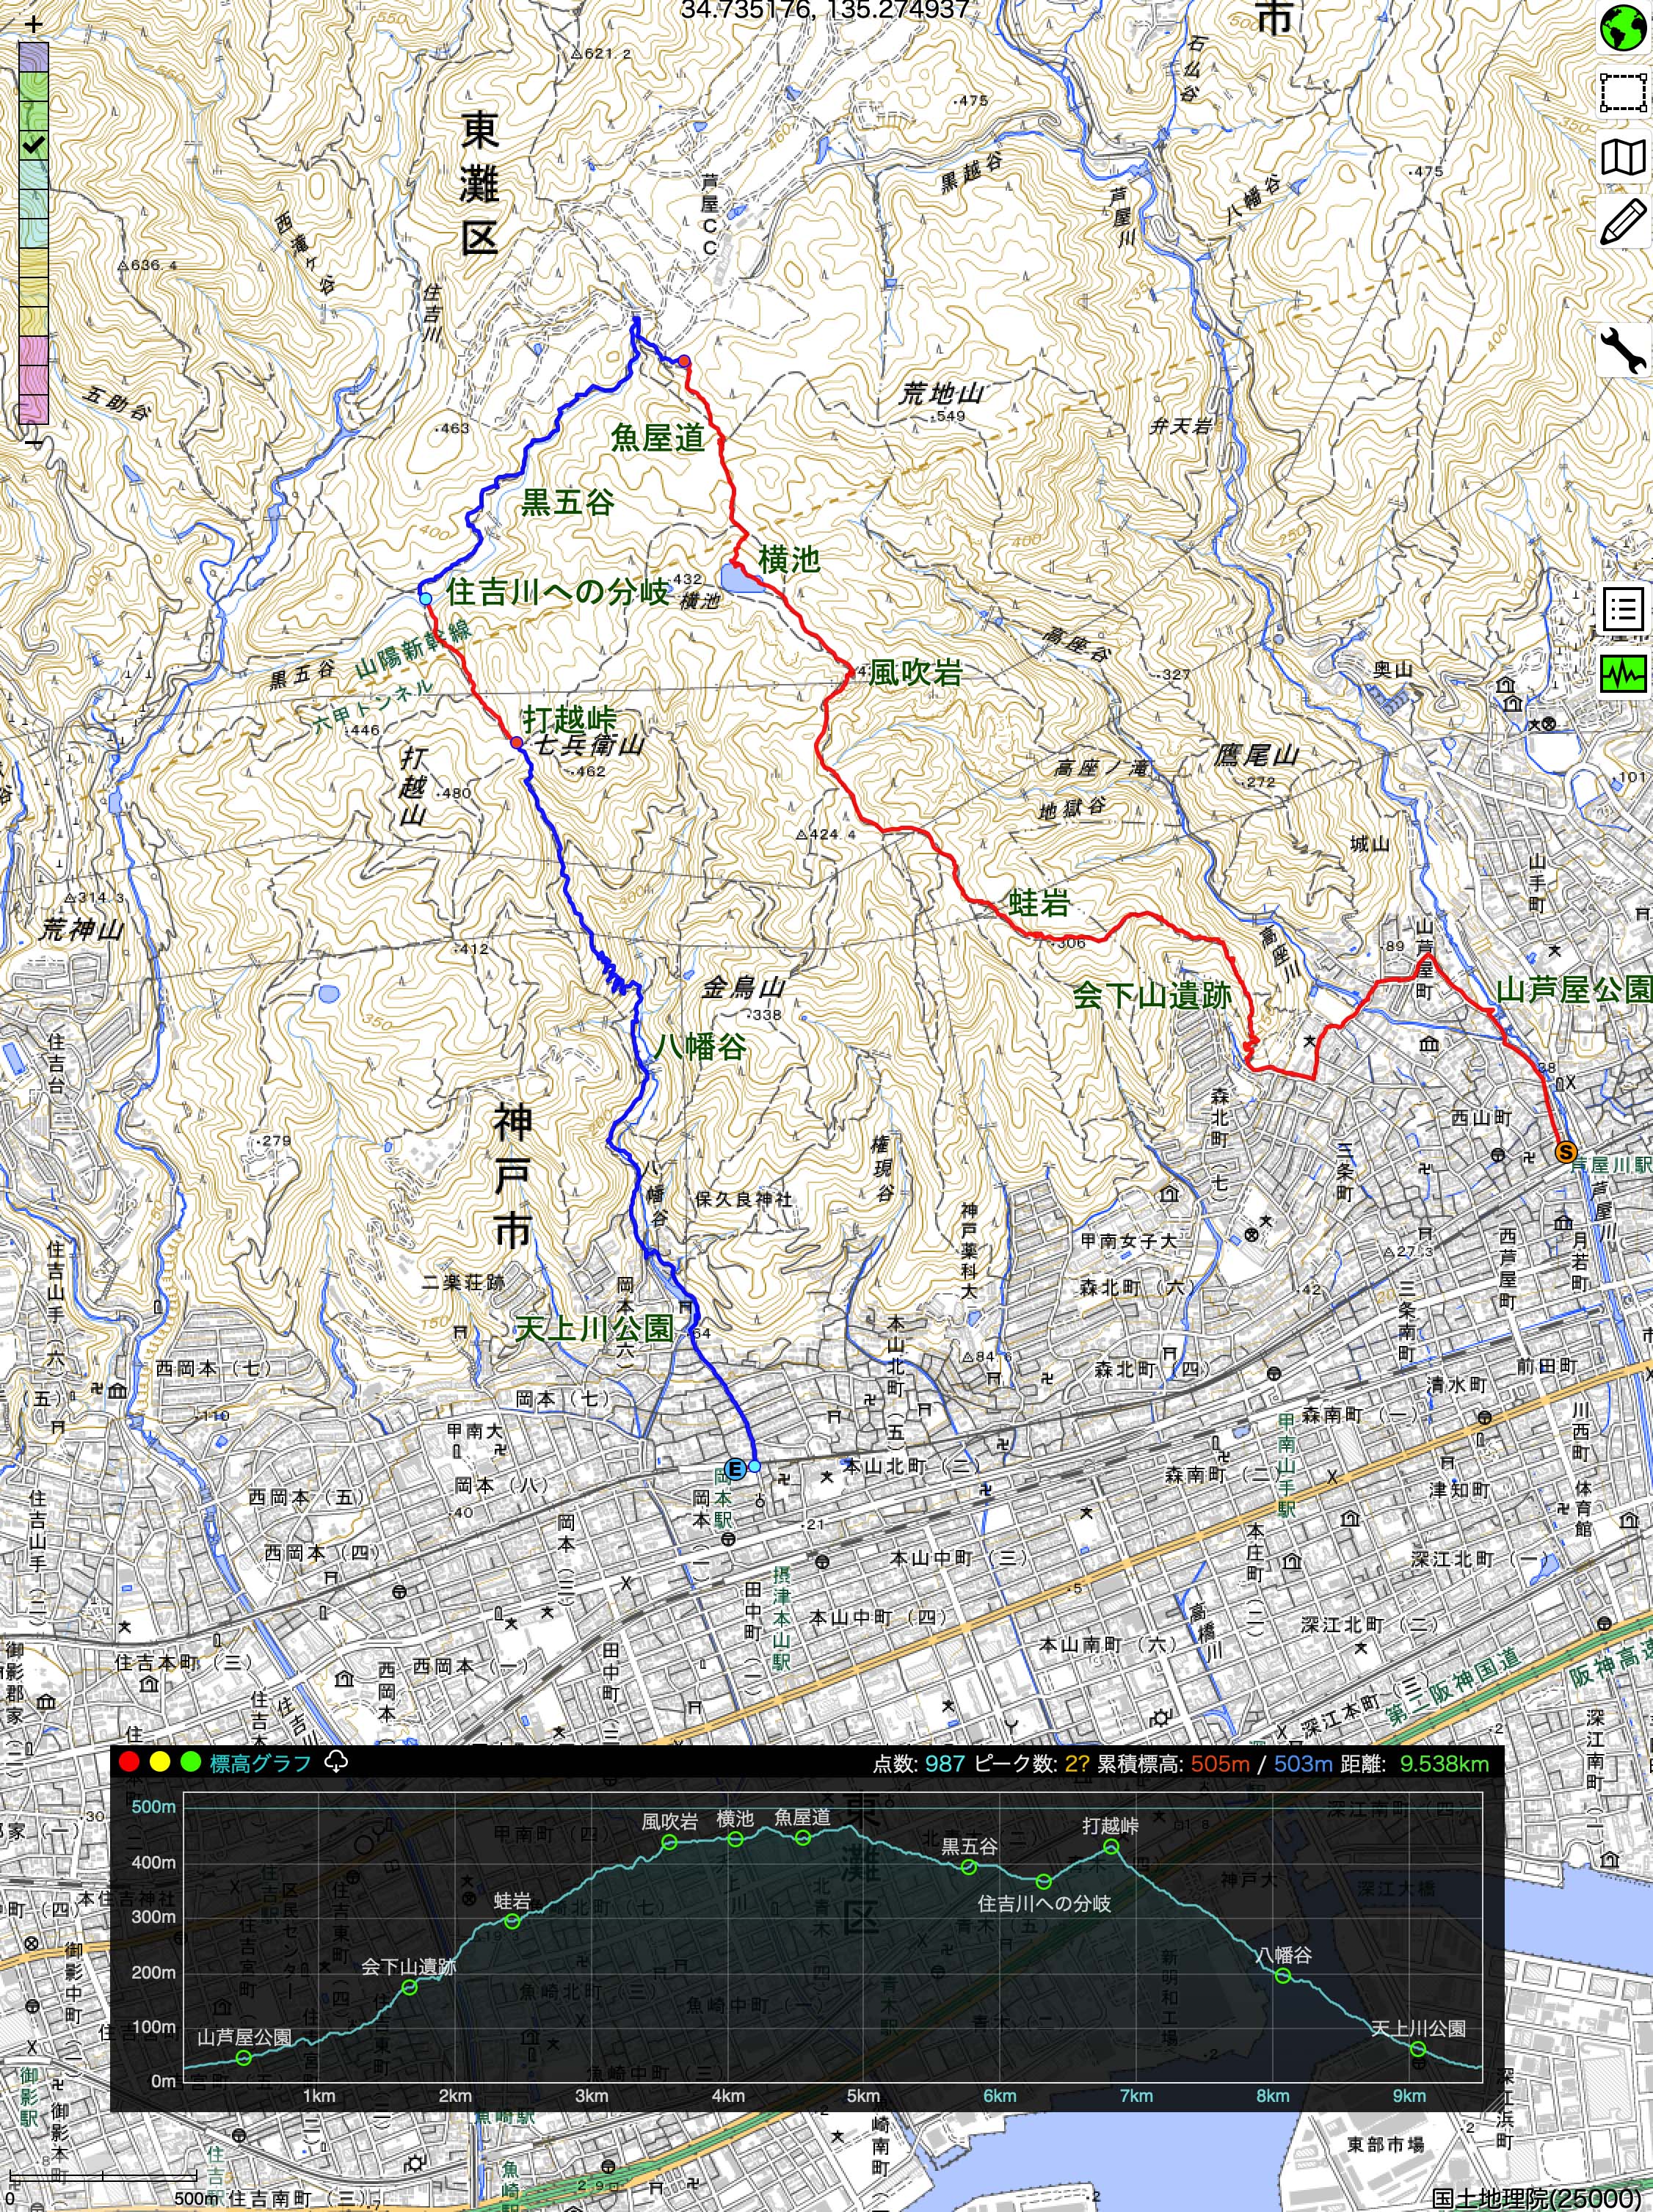Close graph panel with red circle button

click(x=129, y=1762)
